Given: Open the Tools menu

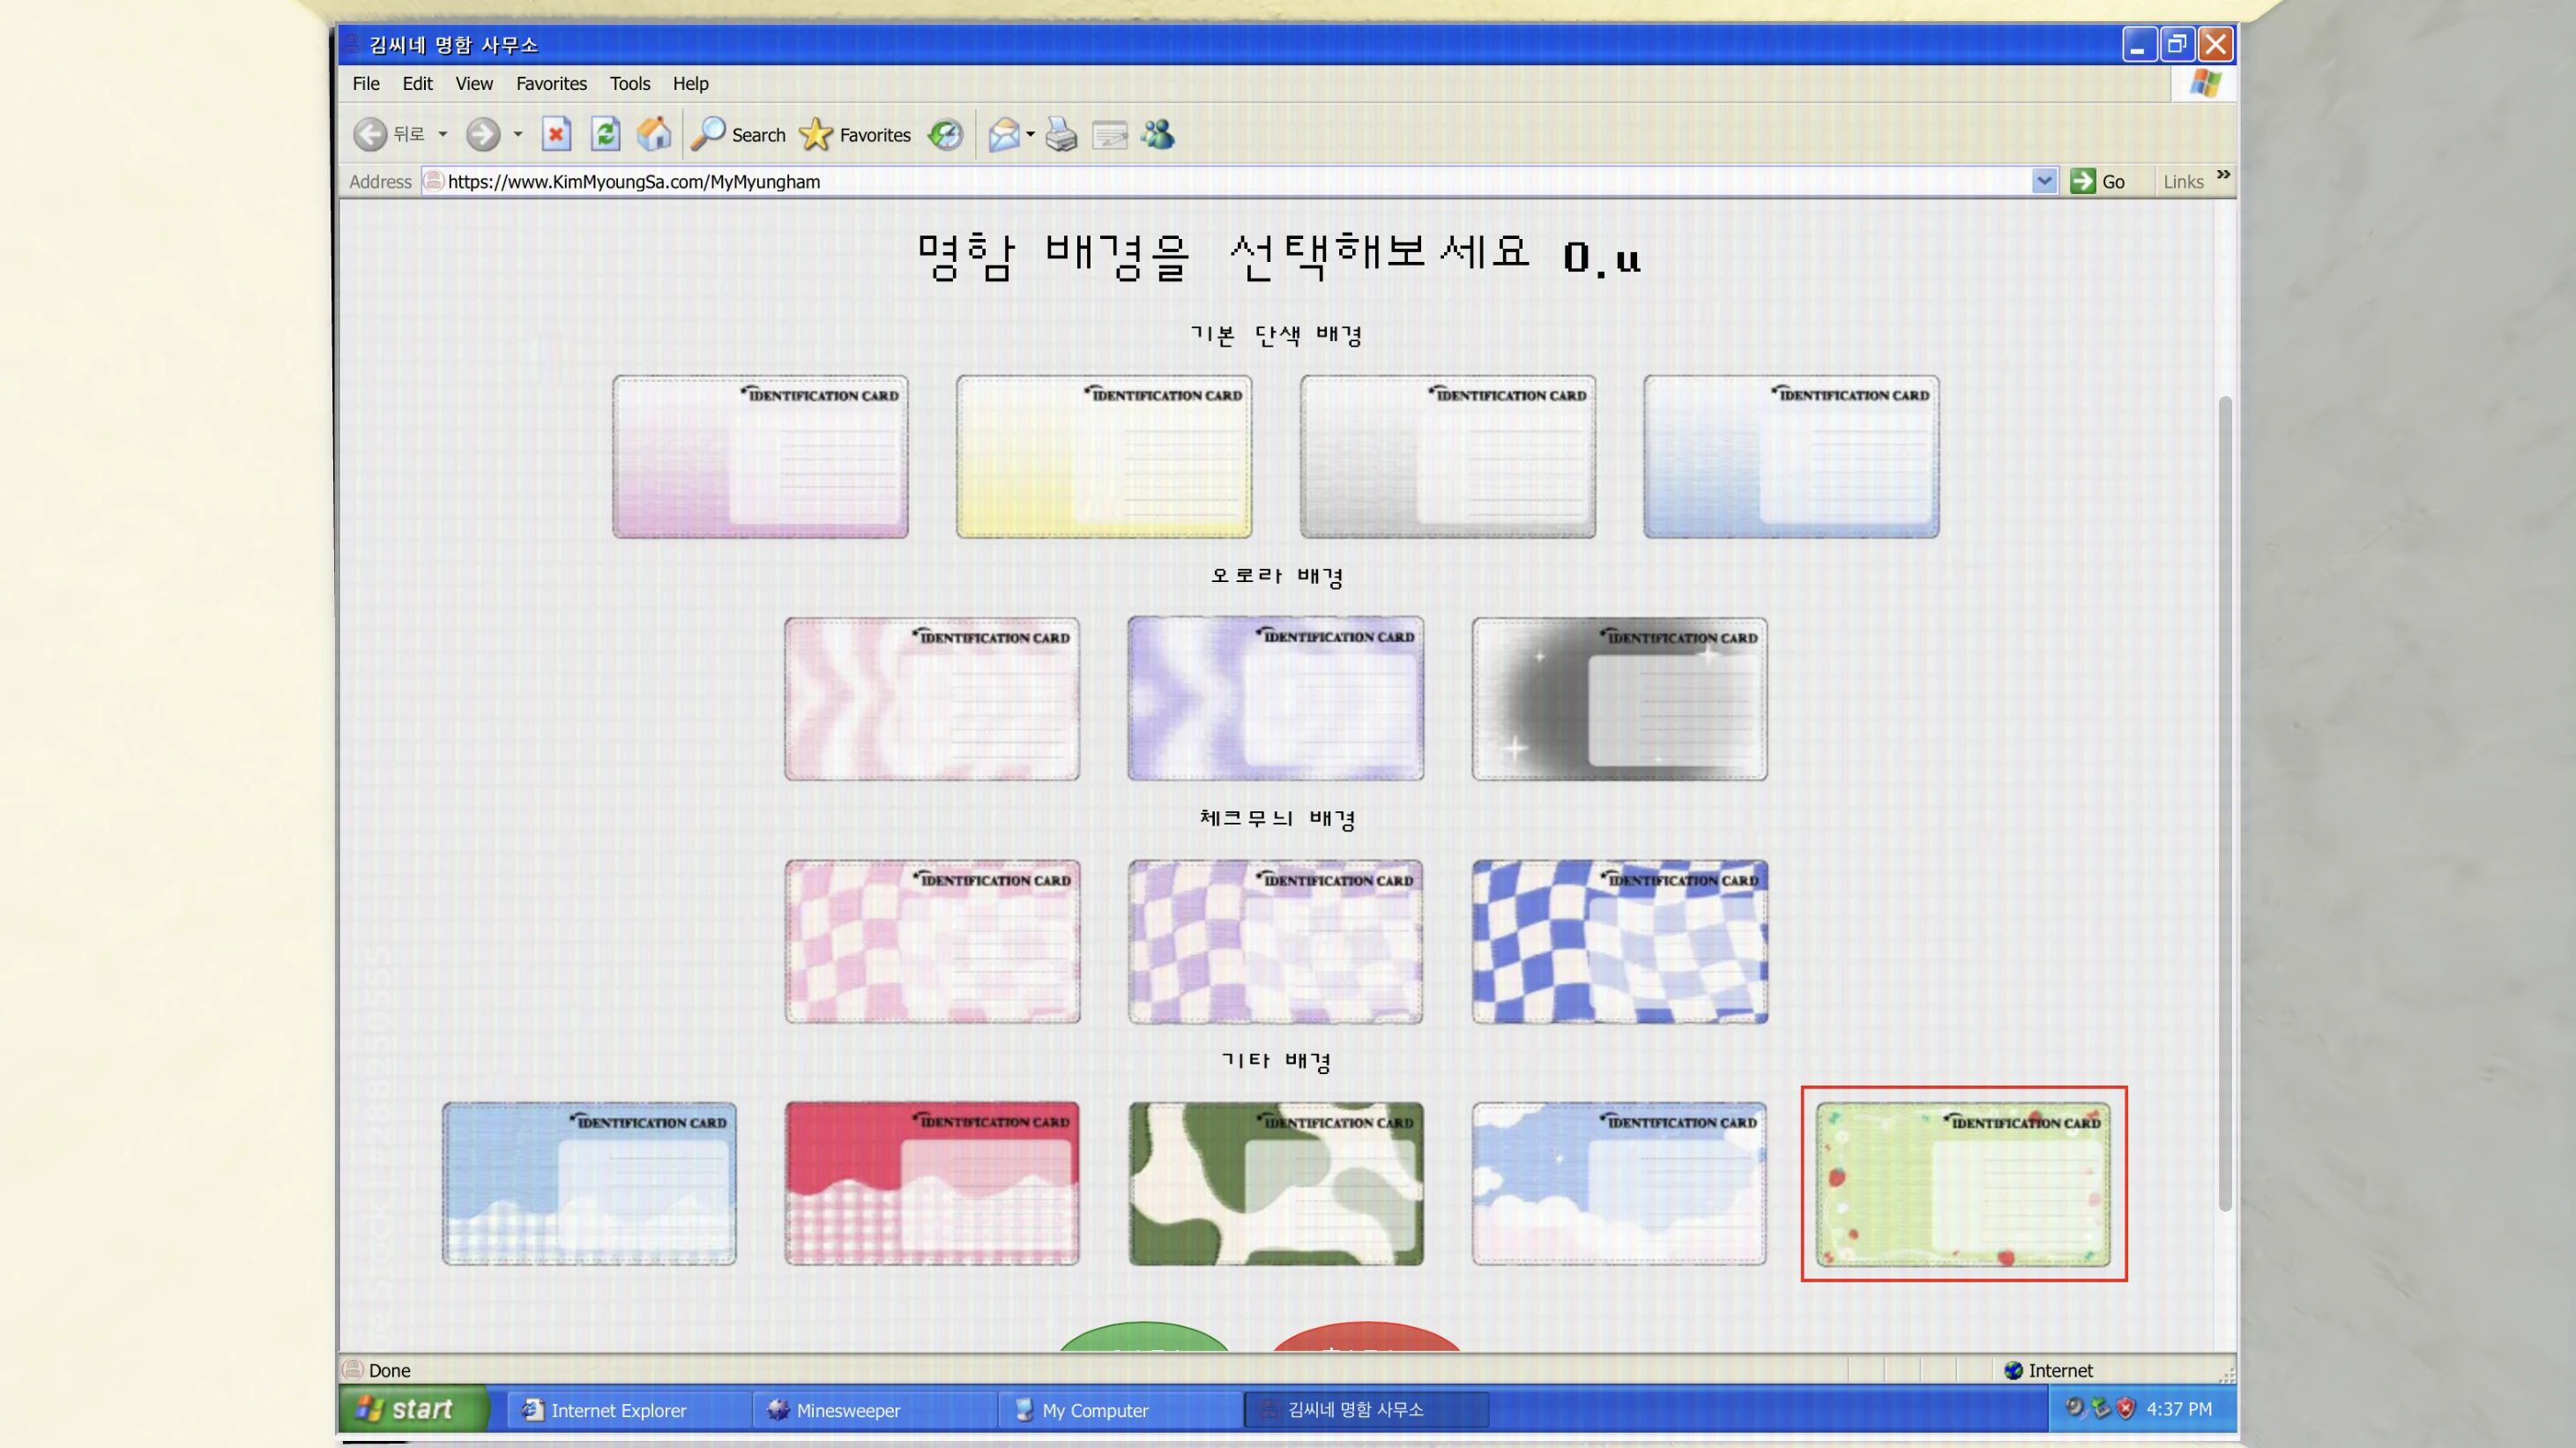Looking at the screenshot, I should [x=630, y=83].
